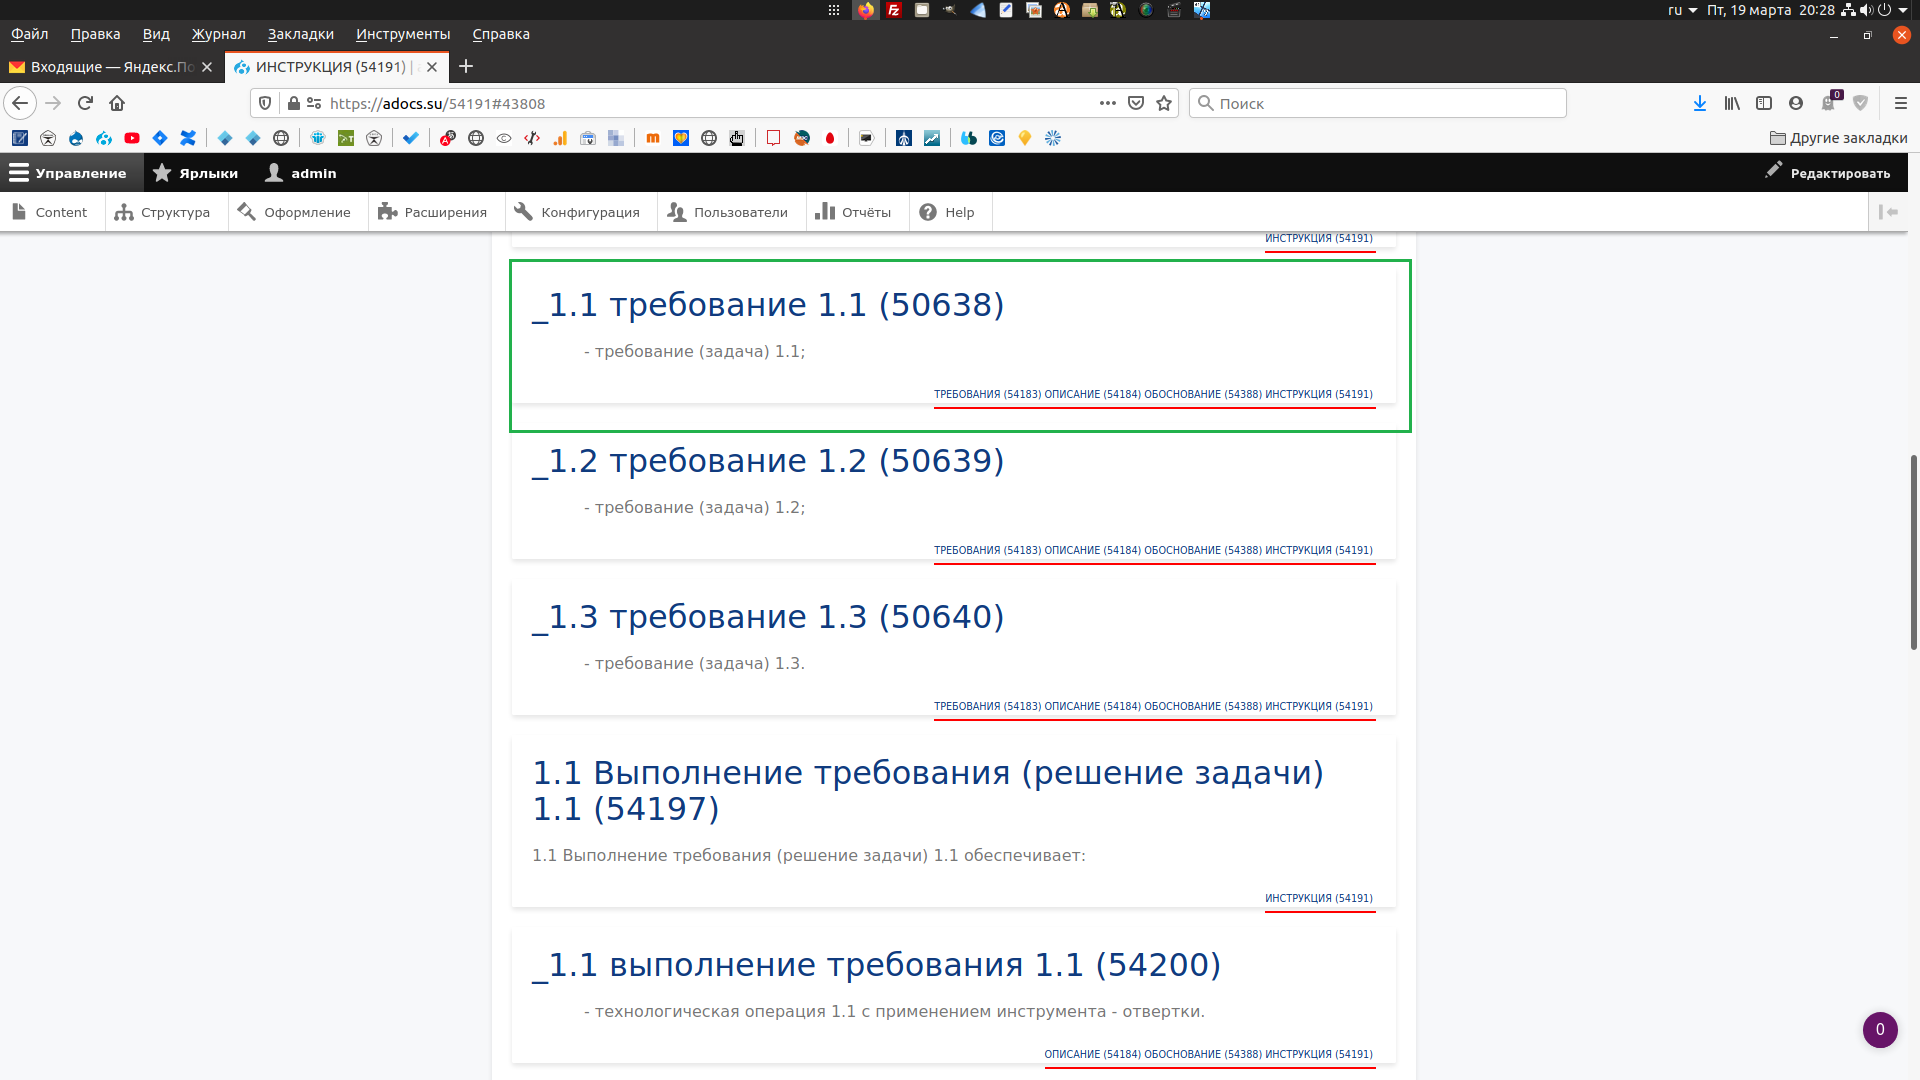
Task: Open heading _1.3 требование 1.3 (50640)
Action: pos(768,617)
